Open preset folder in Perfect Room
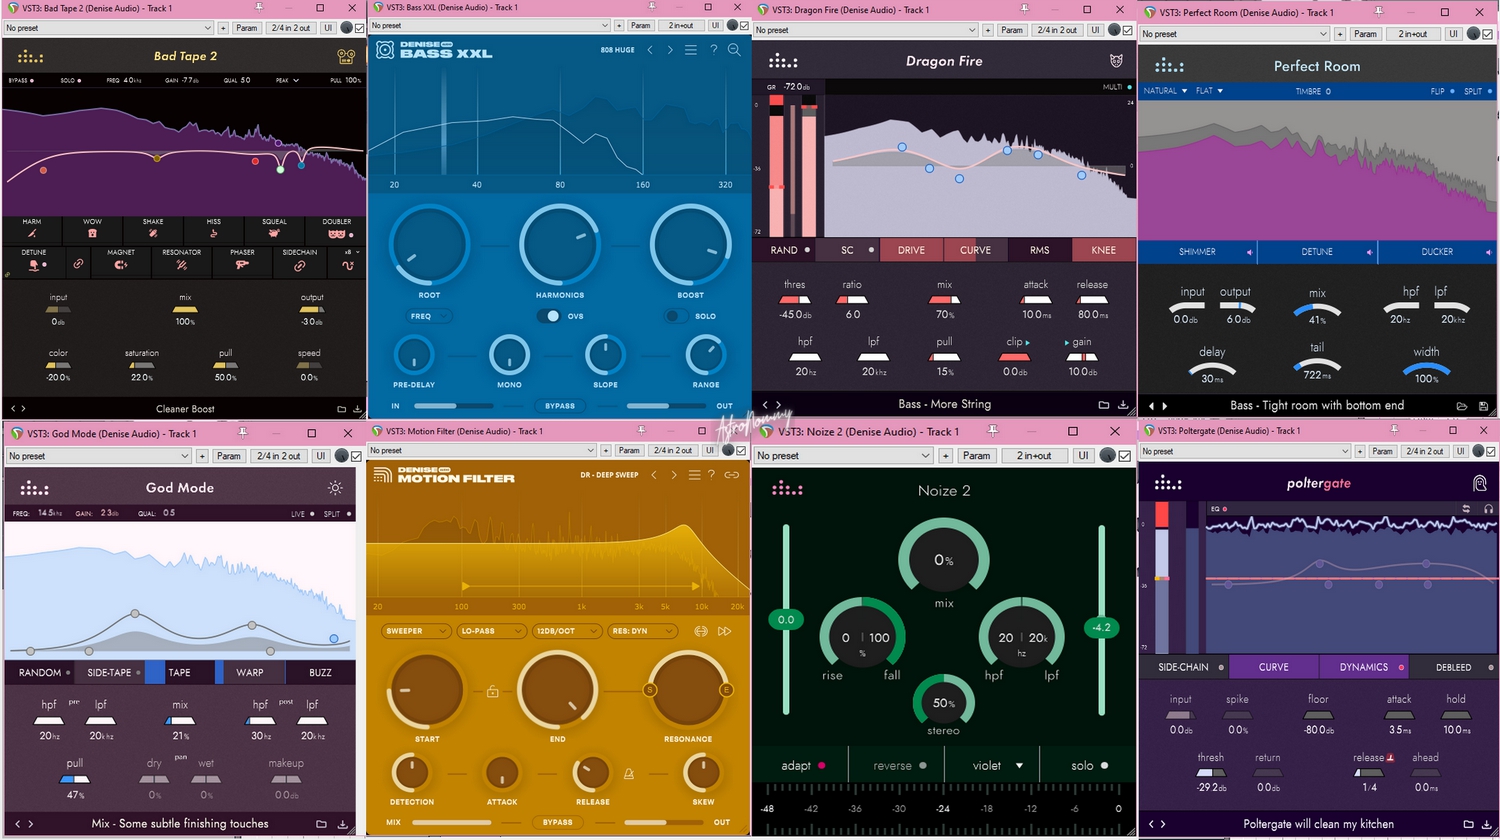This screenshot has width=1500, height=840. 1462,406
